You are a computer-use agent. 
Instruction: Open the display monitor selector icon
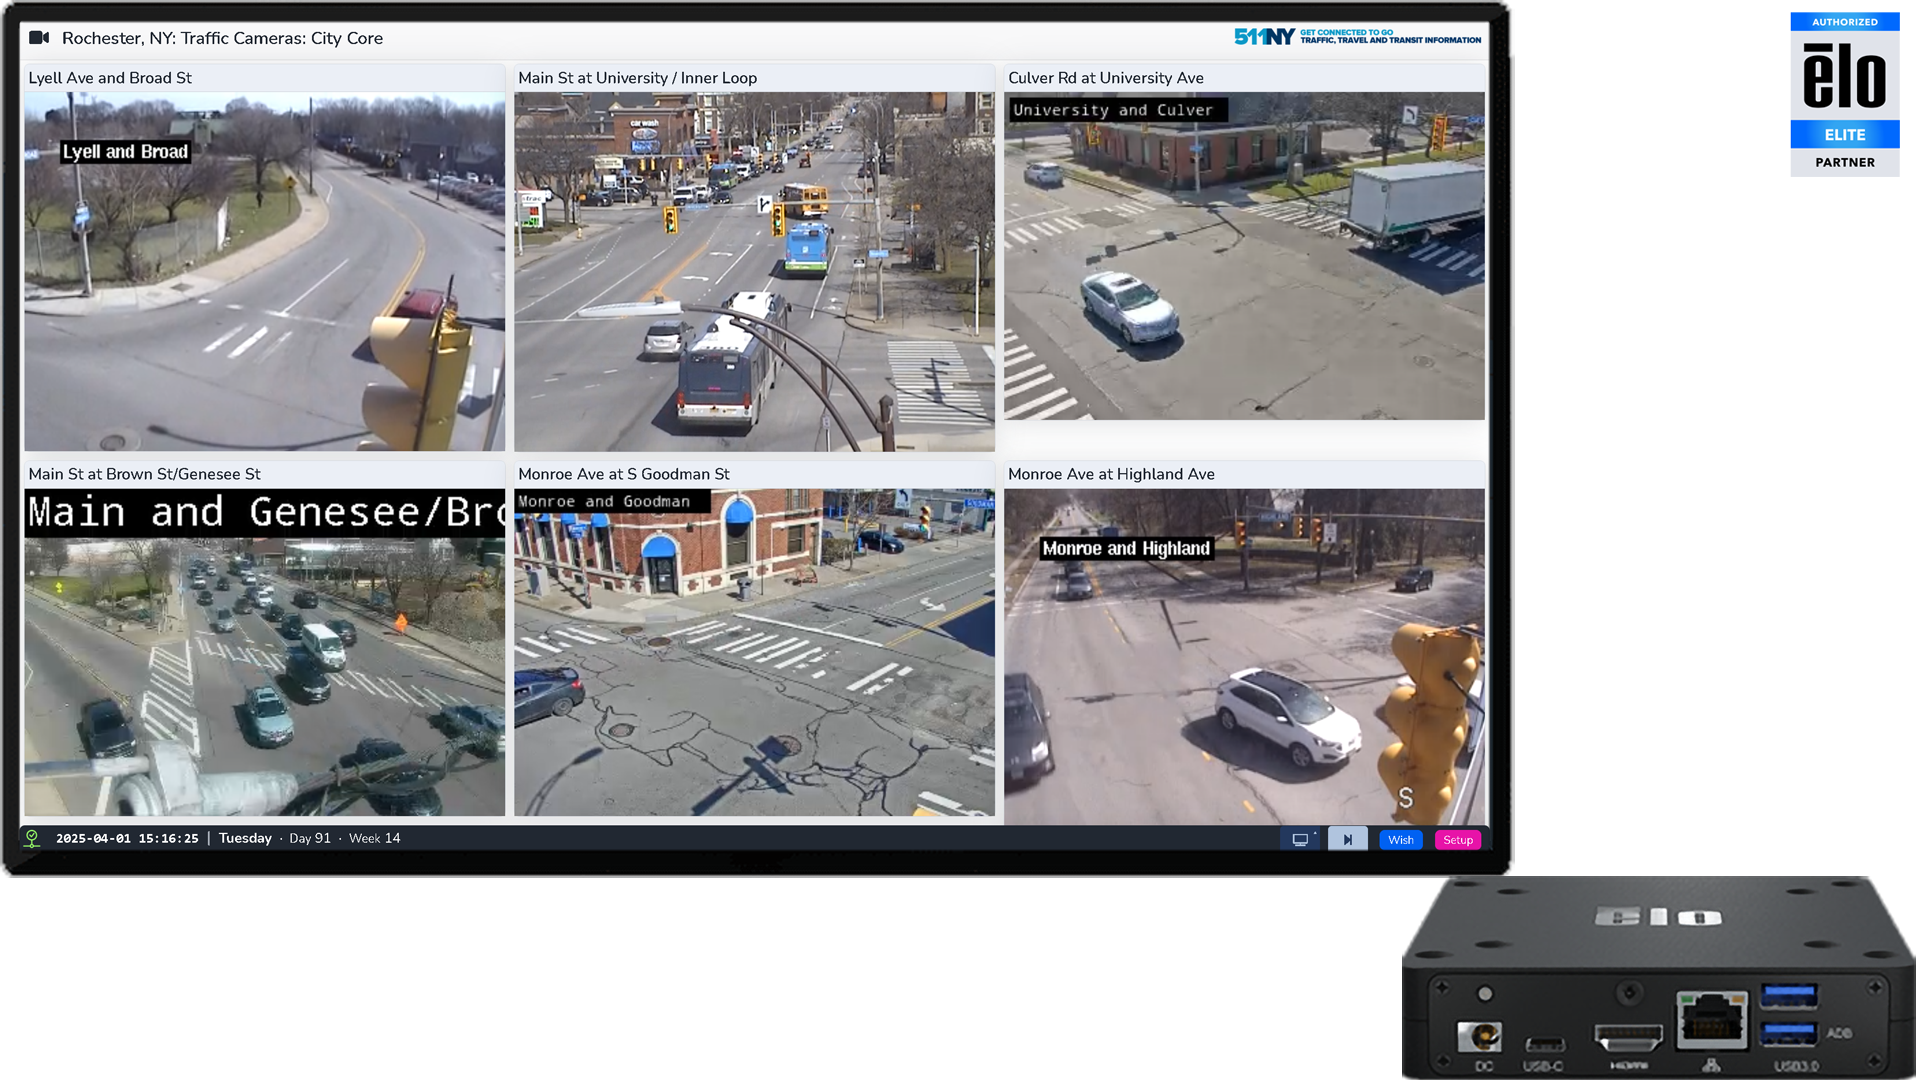(x=1301, y=839)
